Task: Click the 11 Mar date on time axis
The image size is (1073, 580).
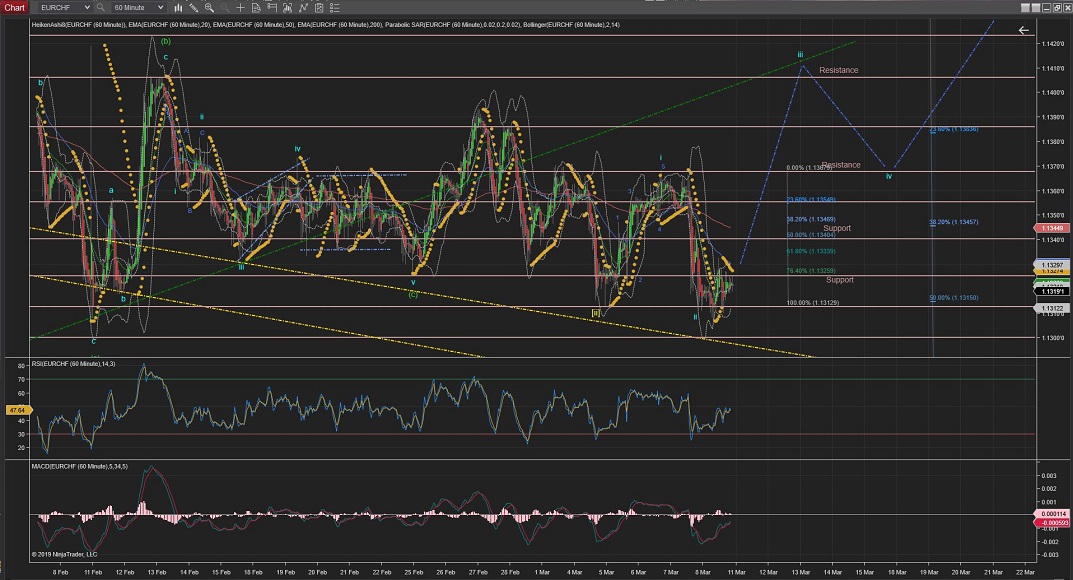Action: [736, 572]
